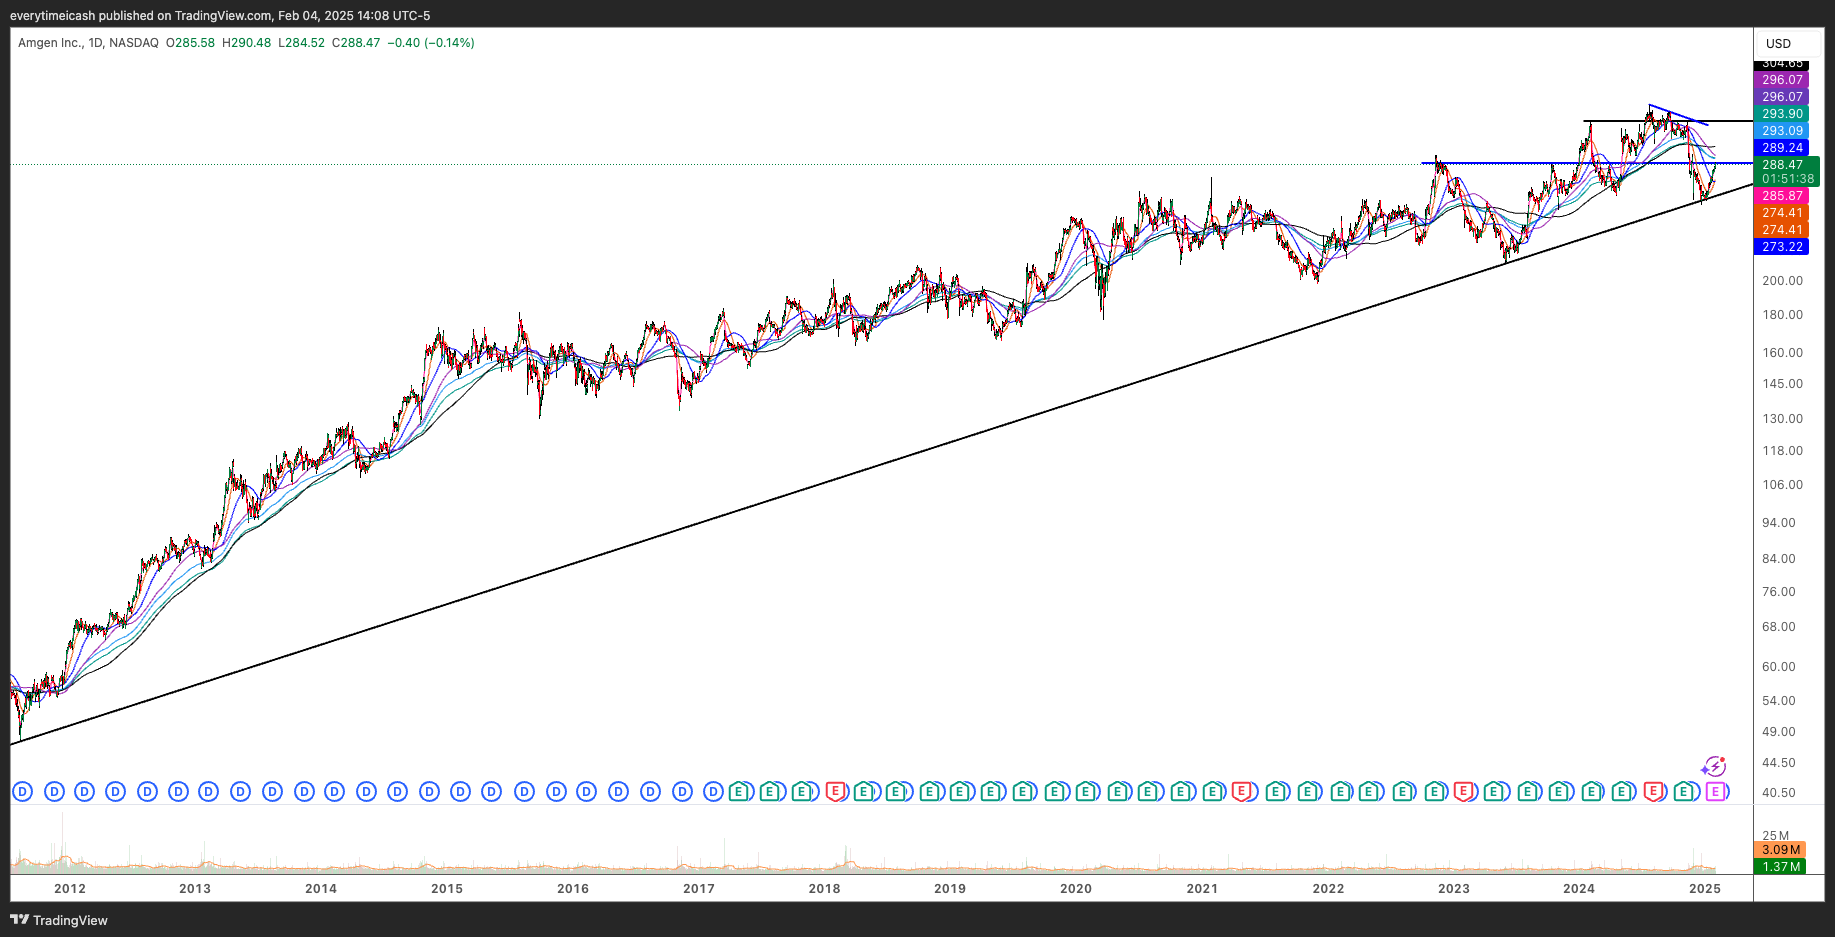Click the change value −0.40 (−0.14%)
Screen dimensions: 1835x937
pyautogui.click(x=431, y=43)
